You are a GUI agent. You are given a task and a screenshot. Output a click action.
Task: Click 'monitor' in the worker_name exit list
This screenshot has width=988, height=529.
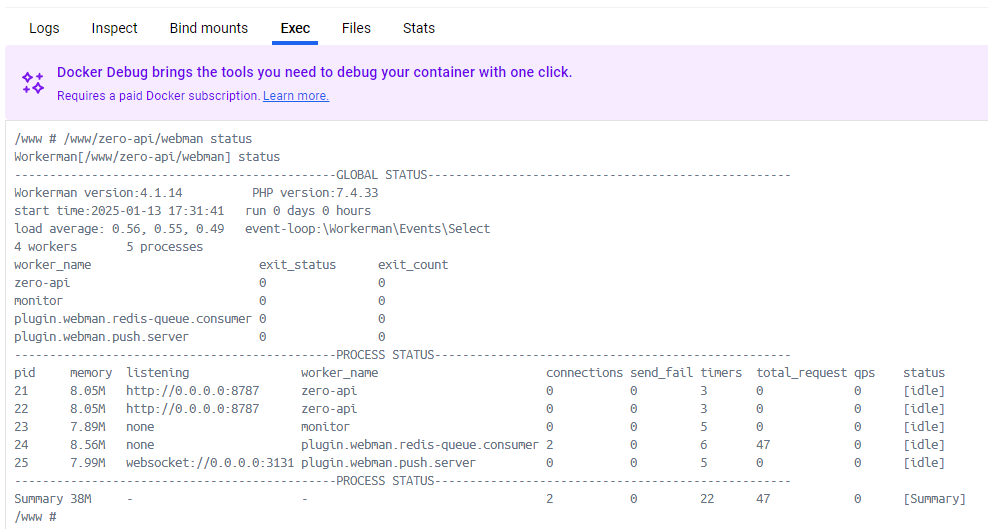coord(38,301)
